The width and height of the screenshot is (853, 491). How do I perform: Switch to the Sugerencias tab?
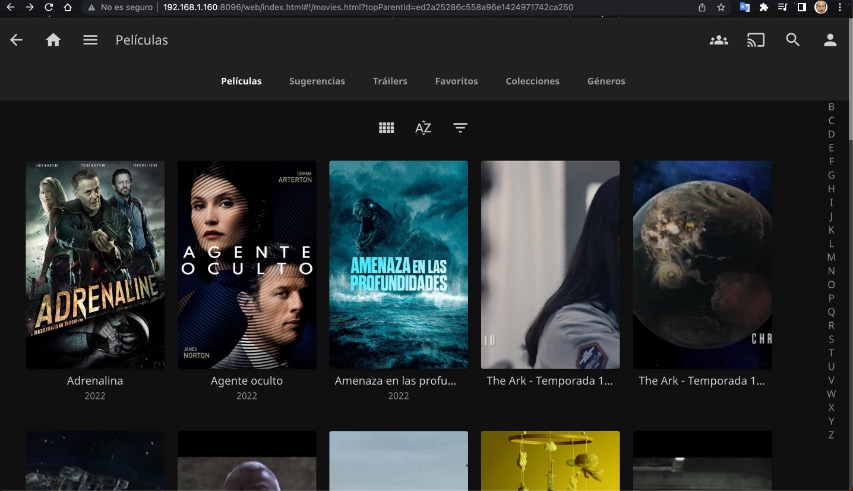(x=317, y=81)
